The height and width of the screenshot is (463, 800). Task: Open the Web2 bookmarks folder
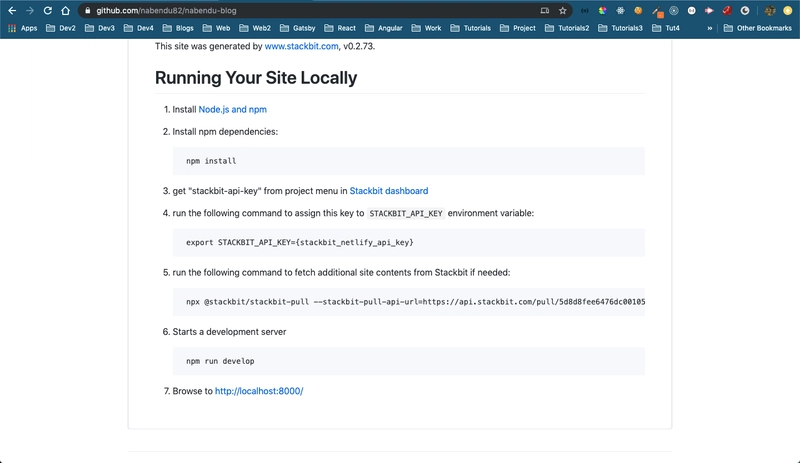pos(255,28)
